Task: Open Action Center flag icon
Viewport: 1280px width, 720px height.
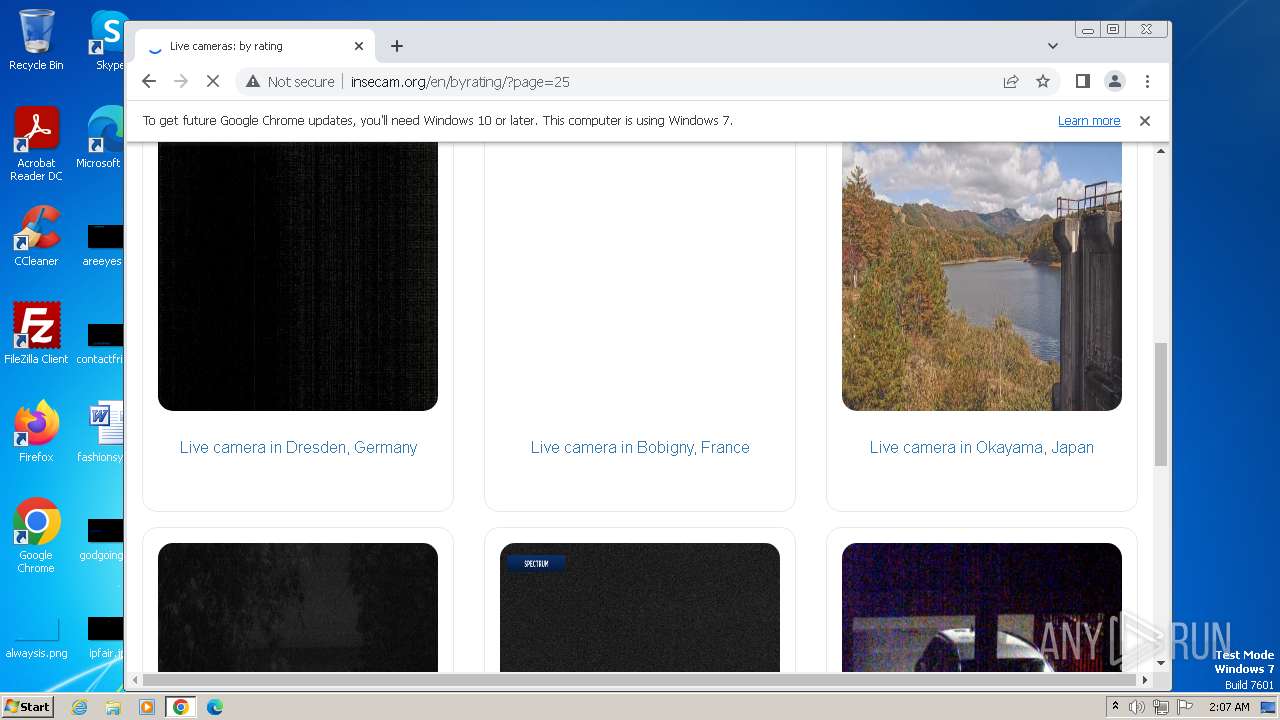Action: (1184, 707)
